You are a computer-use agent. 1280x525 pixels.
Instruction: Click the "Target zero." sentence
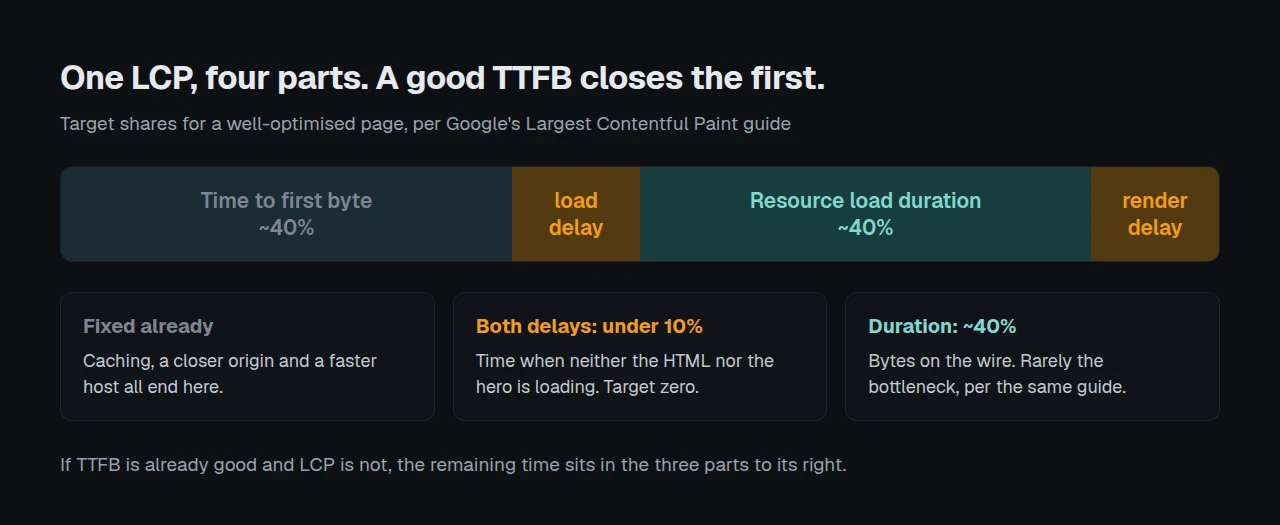coord(651,386)
